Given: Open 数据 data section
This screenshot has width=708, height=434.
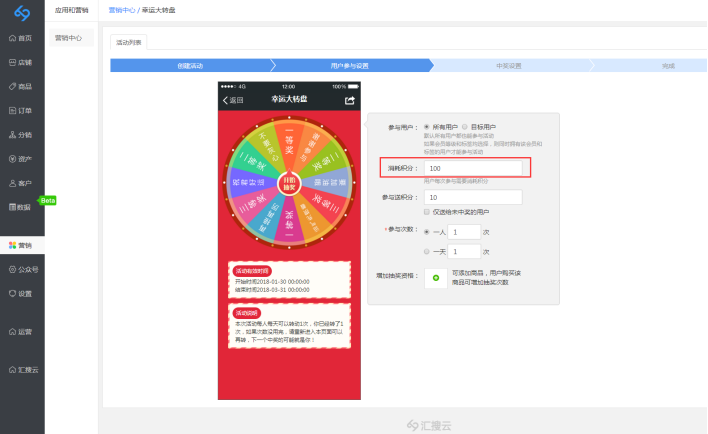Looking at the screenshot, I should click(x=21, y=207).
